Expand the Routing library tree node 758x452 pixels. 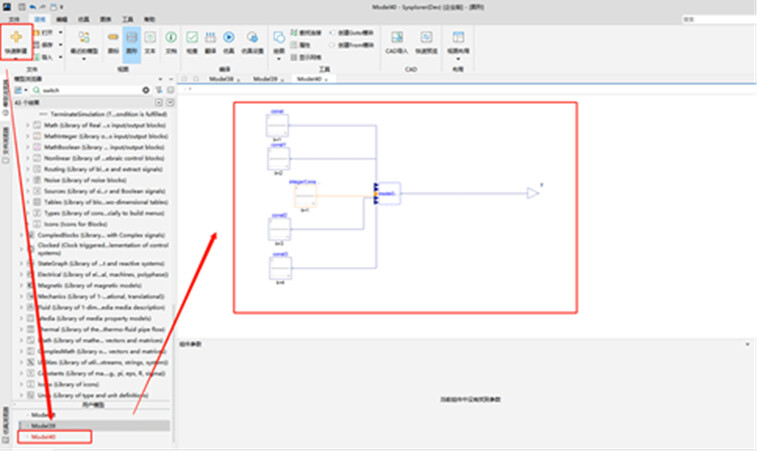(x=28, y=169)
